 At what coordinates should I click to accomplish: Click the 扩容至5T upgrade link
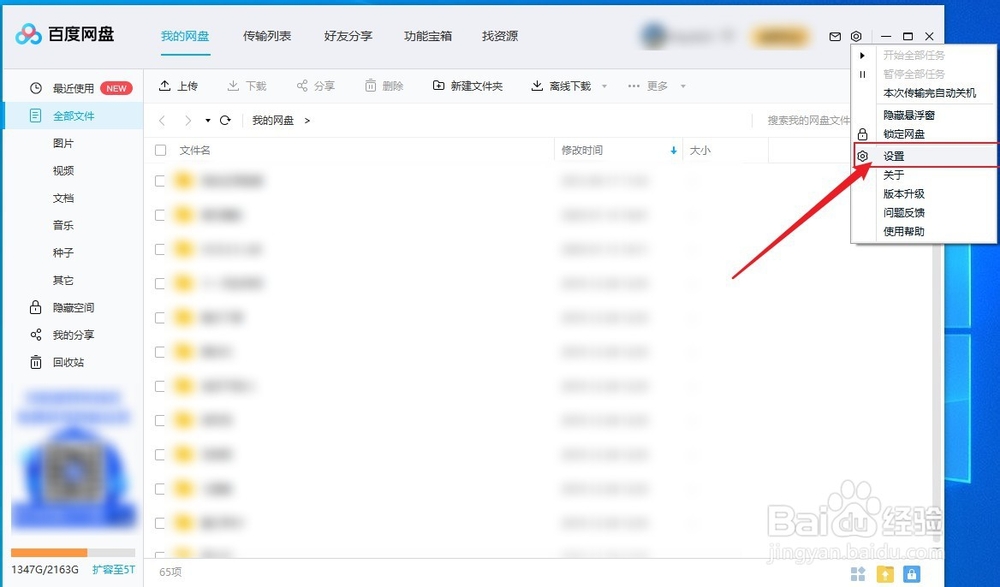pyautogui.click(x=113, y=567)
